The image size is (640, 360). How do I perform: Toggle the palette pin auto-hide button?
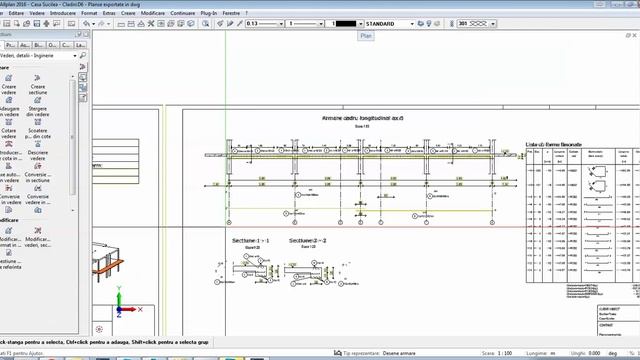pyautogui.click(x=79, y=34)
